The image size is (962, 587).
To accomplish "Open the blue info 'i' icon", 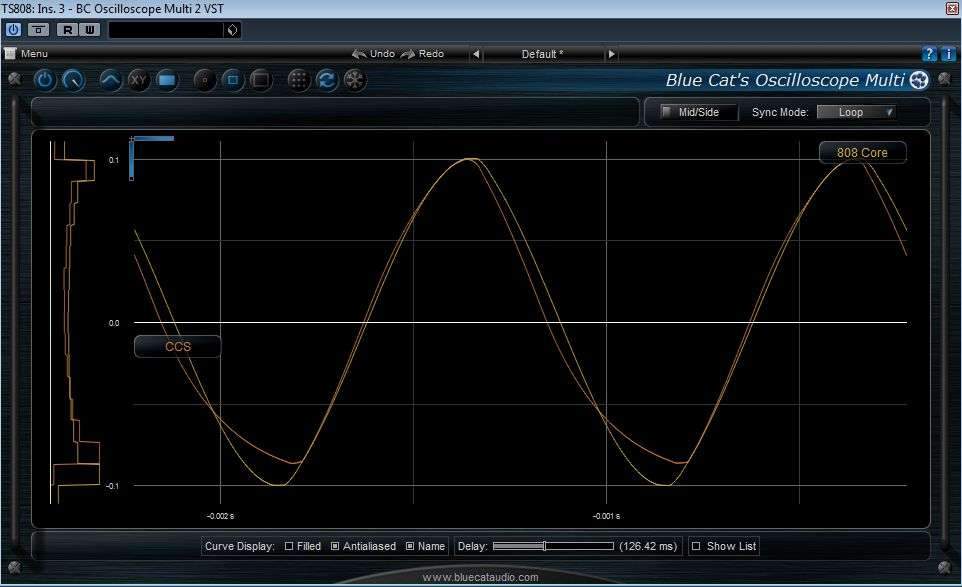I will point(948,54).
